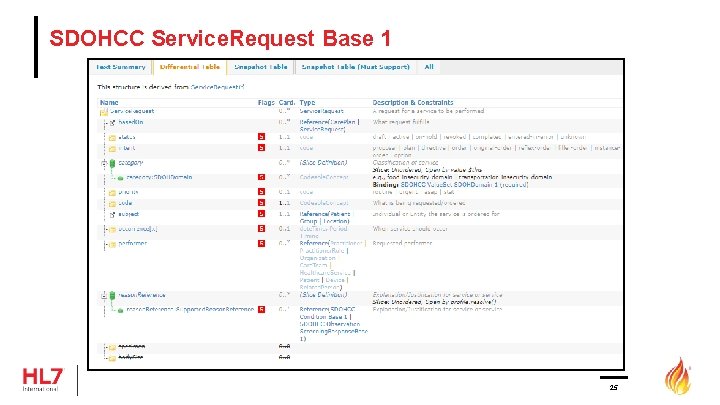Click the red S flag in code element row
Screen dimensions: 720x405
click(261, 203)
